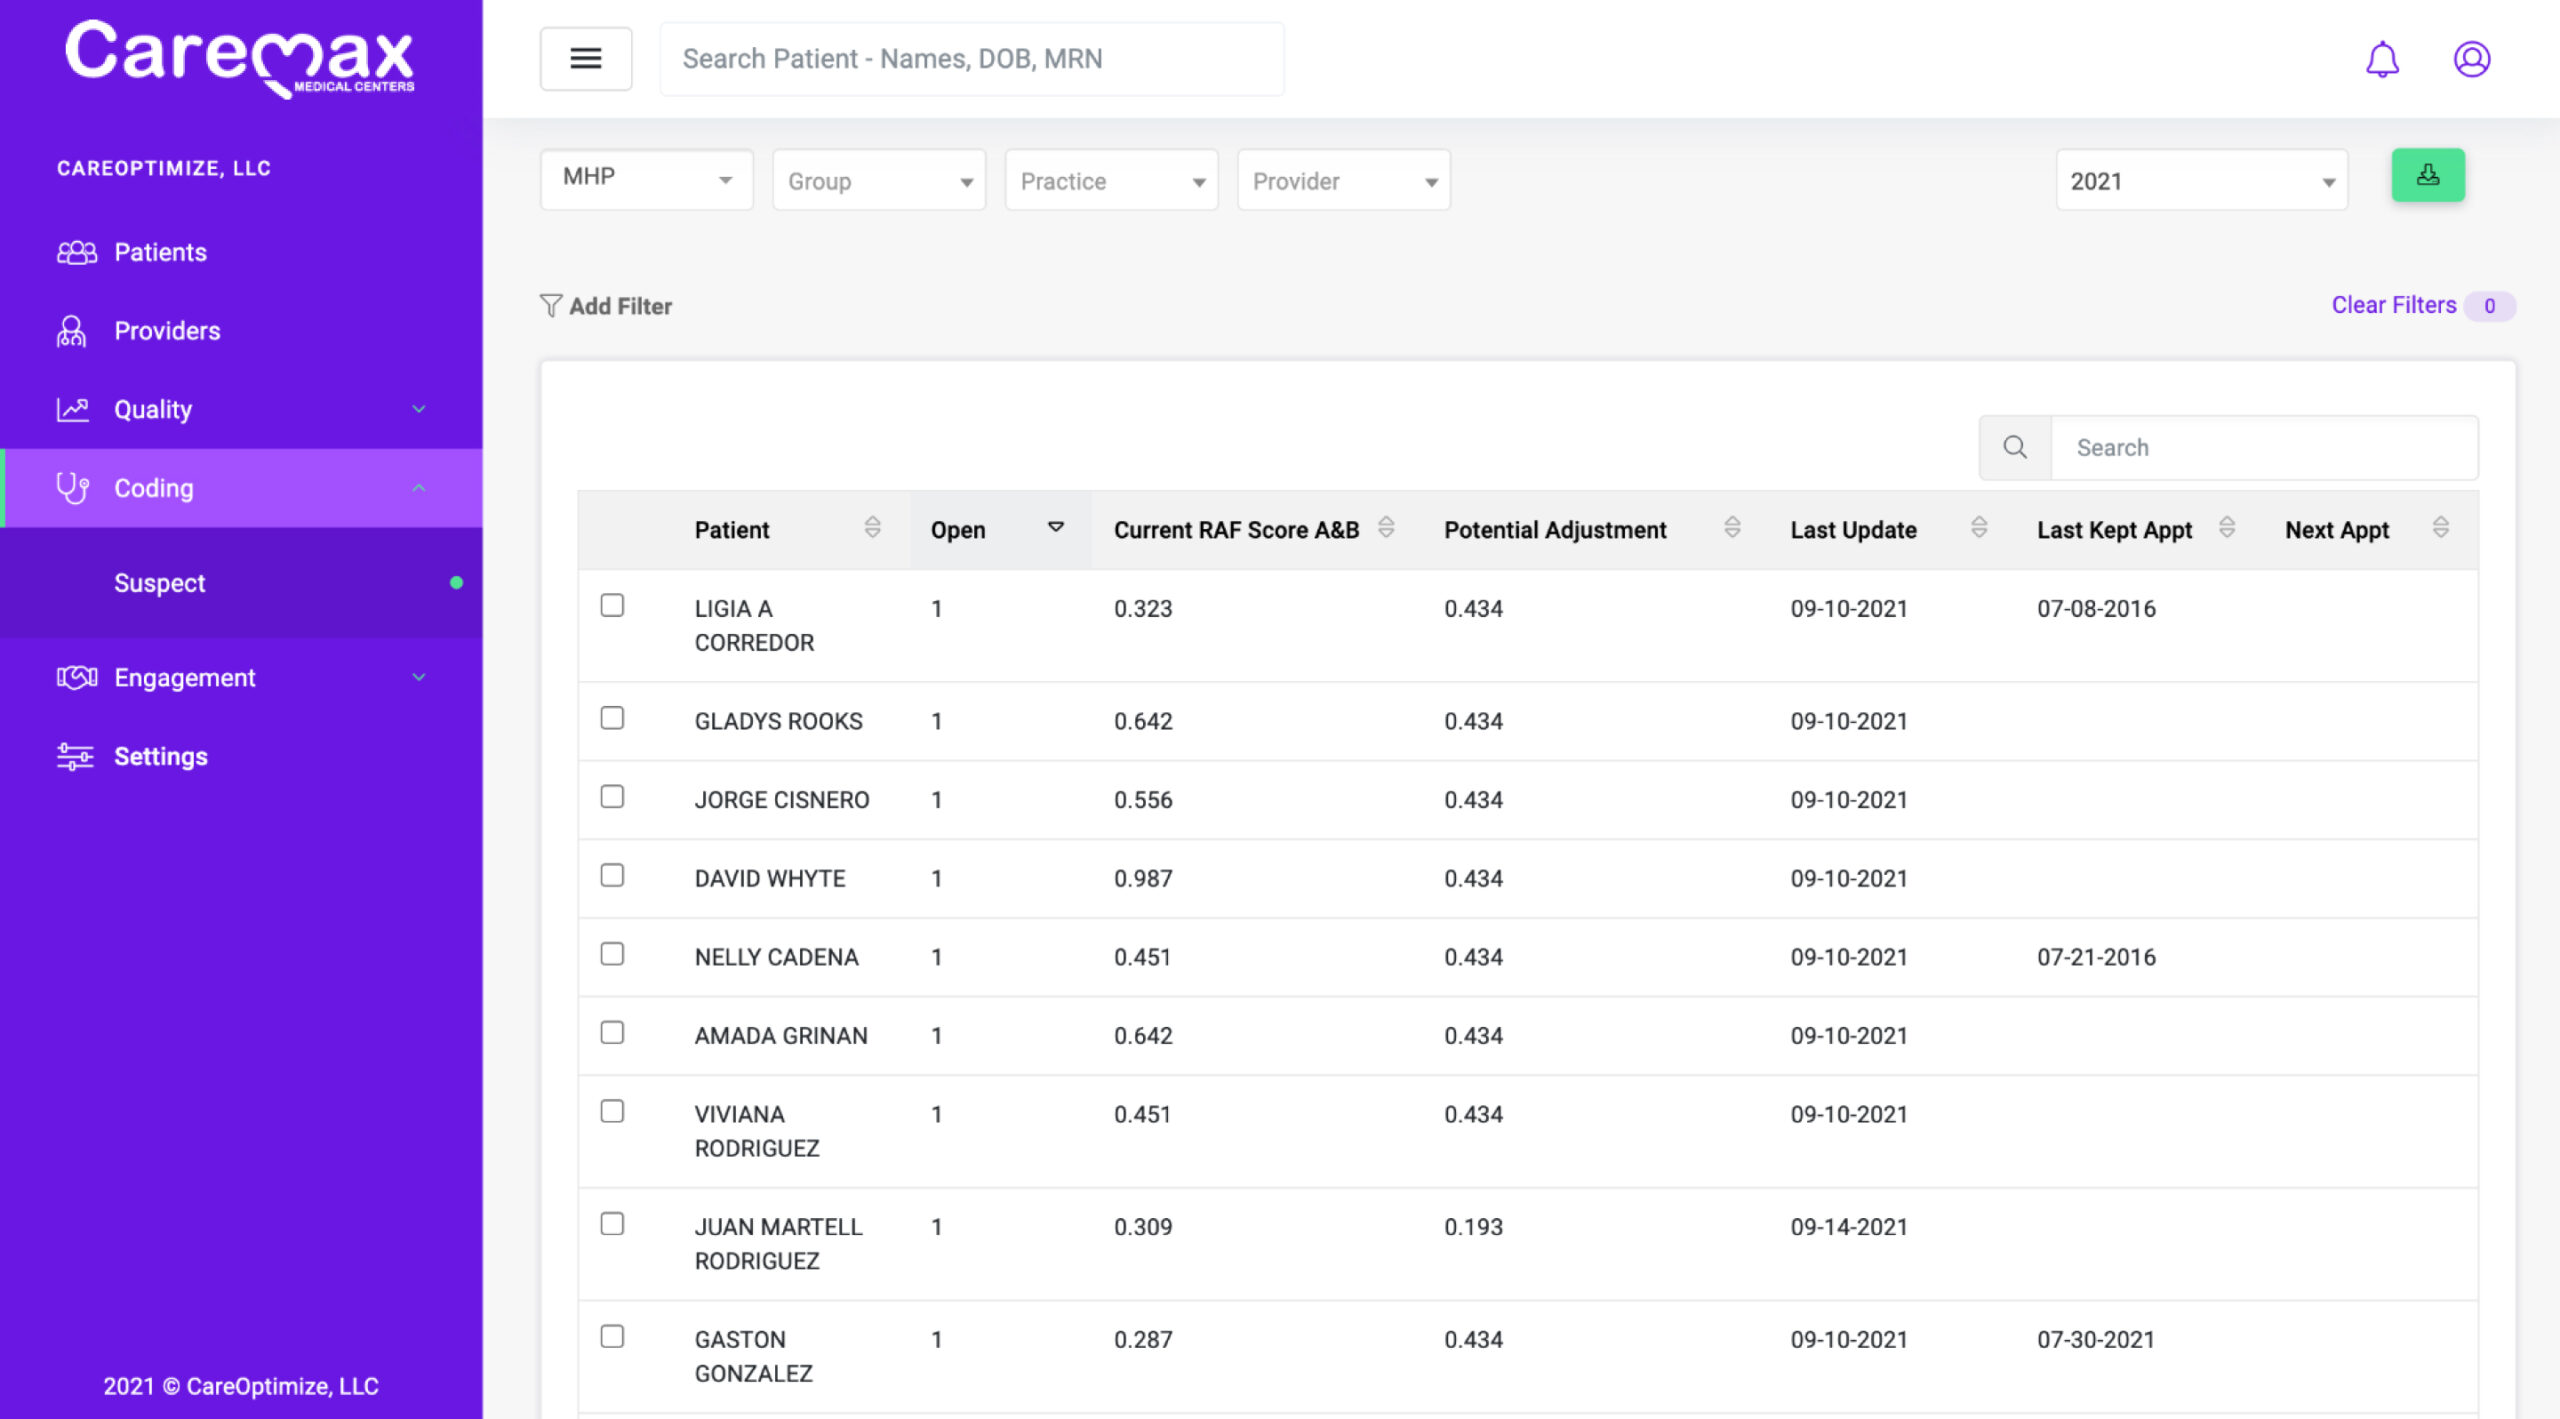Click the Providers doctor icon in sidebar
Image resolution: width=2560 pixels, height=1419 pixels.
[71, 331]
